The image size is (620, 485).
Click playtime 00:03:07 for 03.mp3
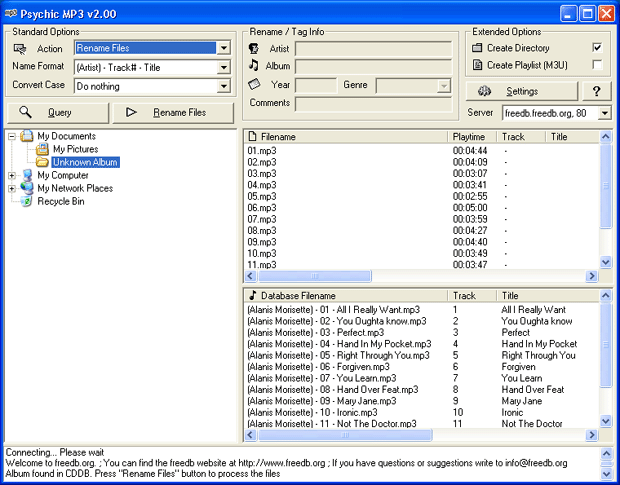click(470, 174)
